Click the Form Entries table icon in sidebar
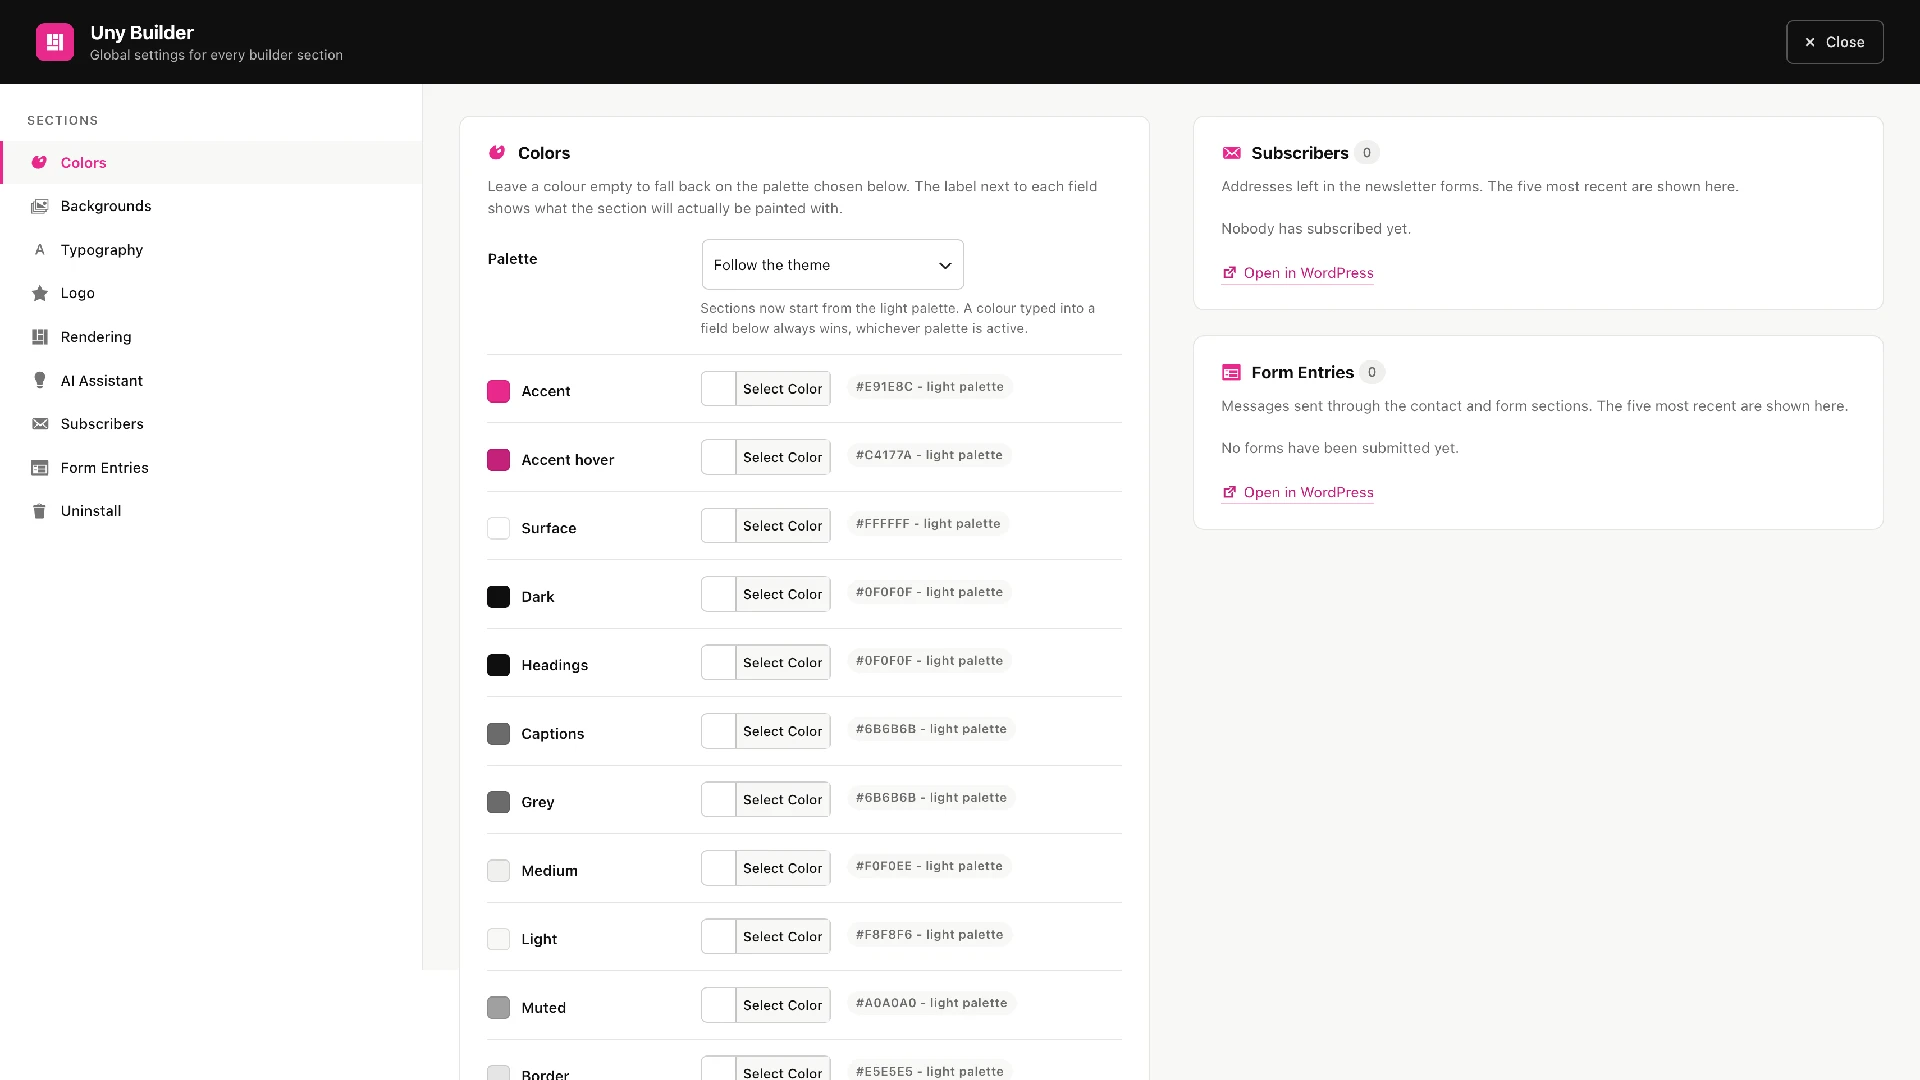This screenshot has height=1080, width=1920. (x=39, y=468)
